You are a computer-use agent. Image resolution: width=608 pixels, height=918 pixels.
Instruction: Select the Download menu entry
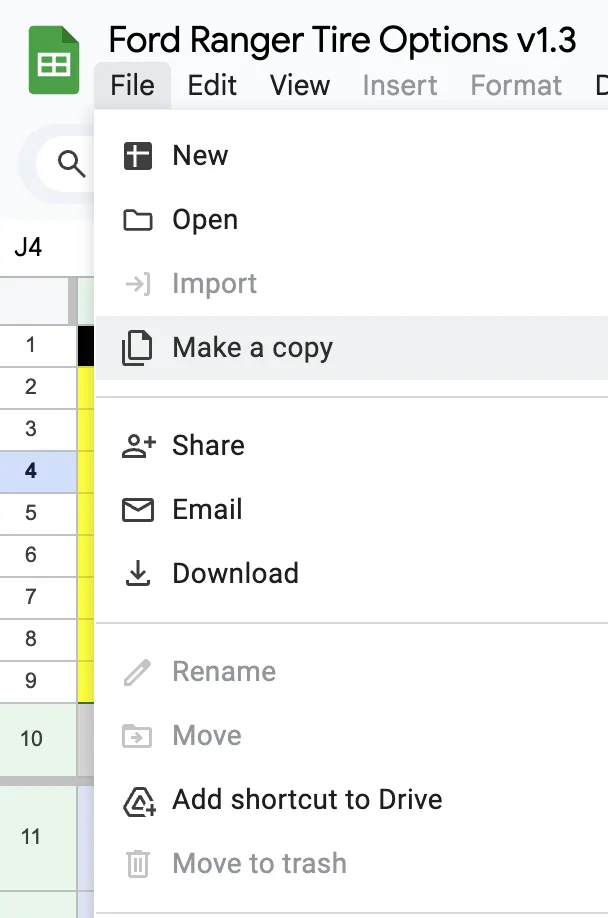tap(352, 573)
